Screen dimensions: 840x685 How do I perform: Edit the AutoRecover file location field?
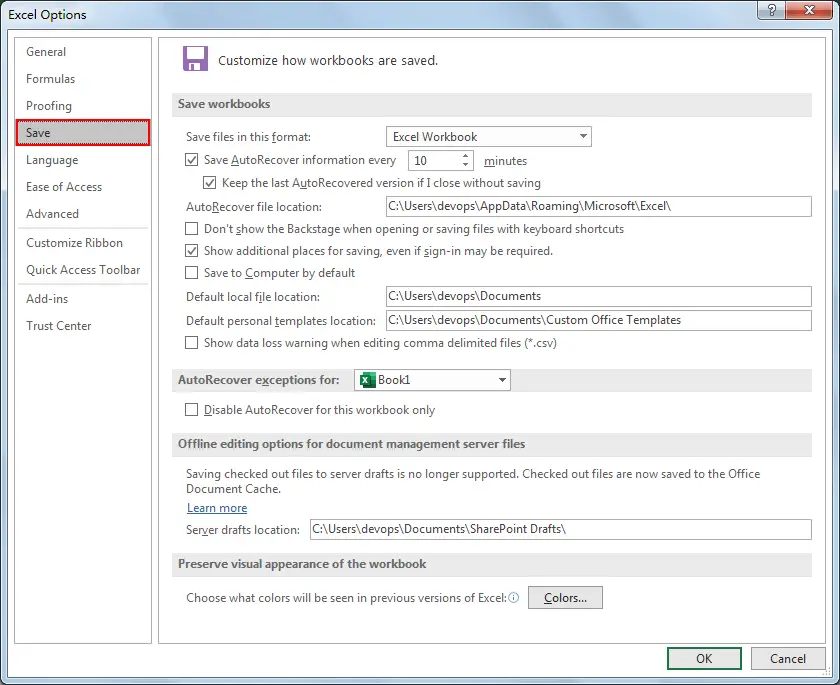coord(598,206)
